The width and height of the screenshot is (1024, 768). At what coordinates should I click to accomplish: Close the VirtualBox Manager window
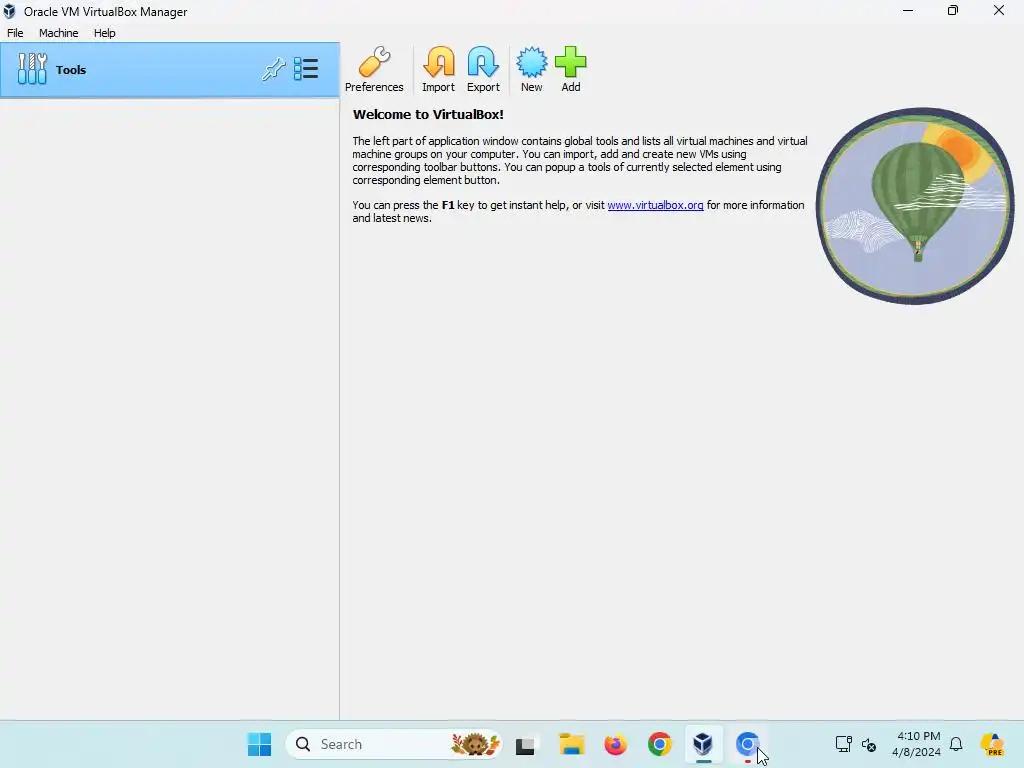pyautogui.click(x=999, y=10)
